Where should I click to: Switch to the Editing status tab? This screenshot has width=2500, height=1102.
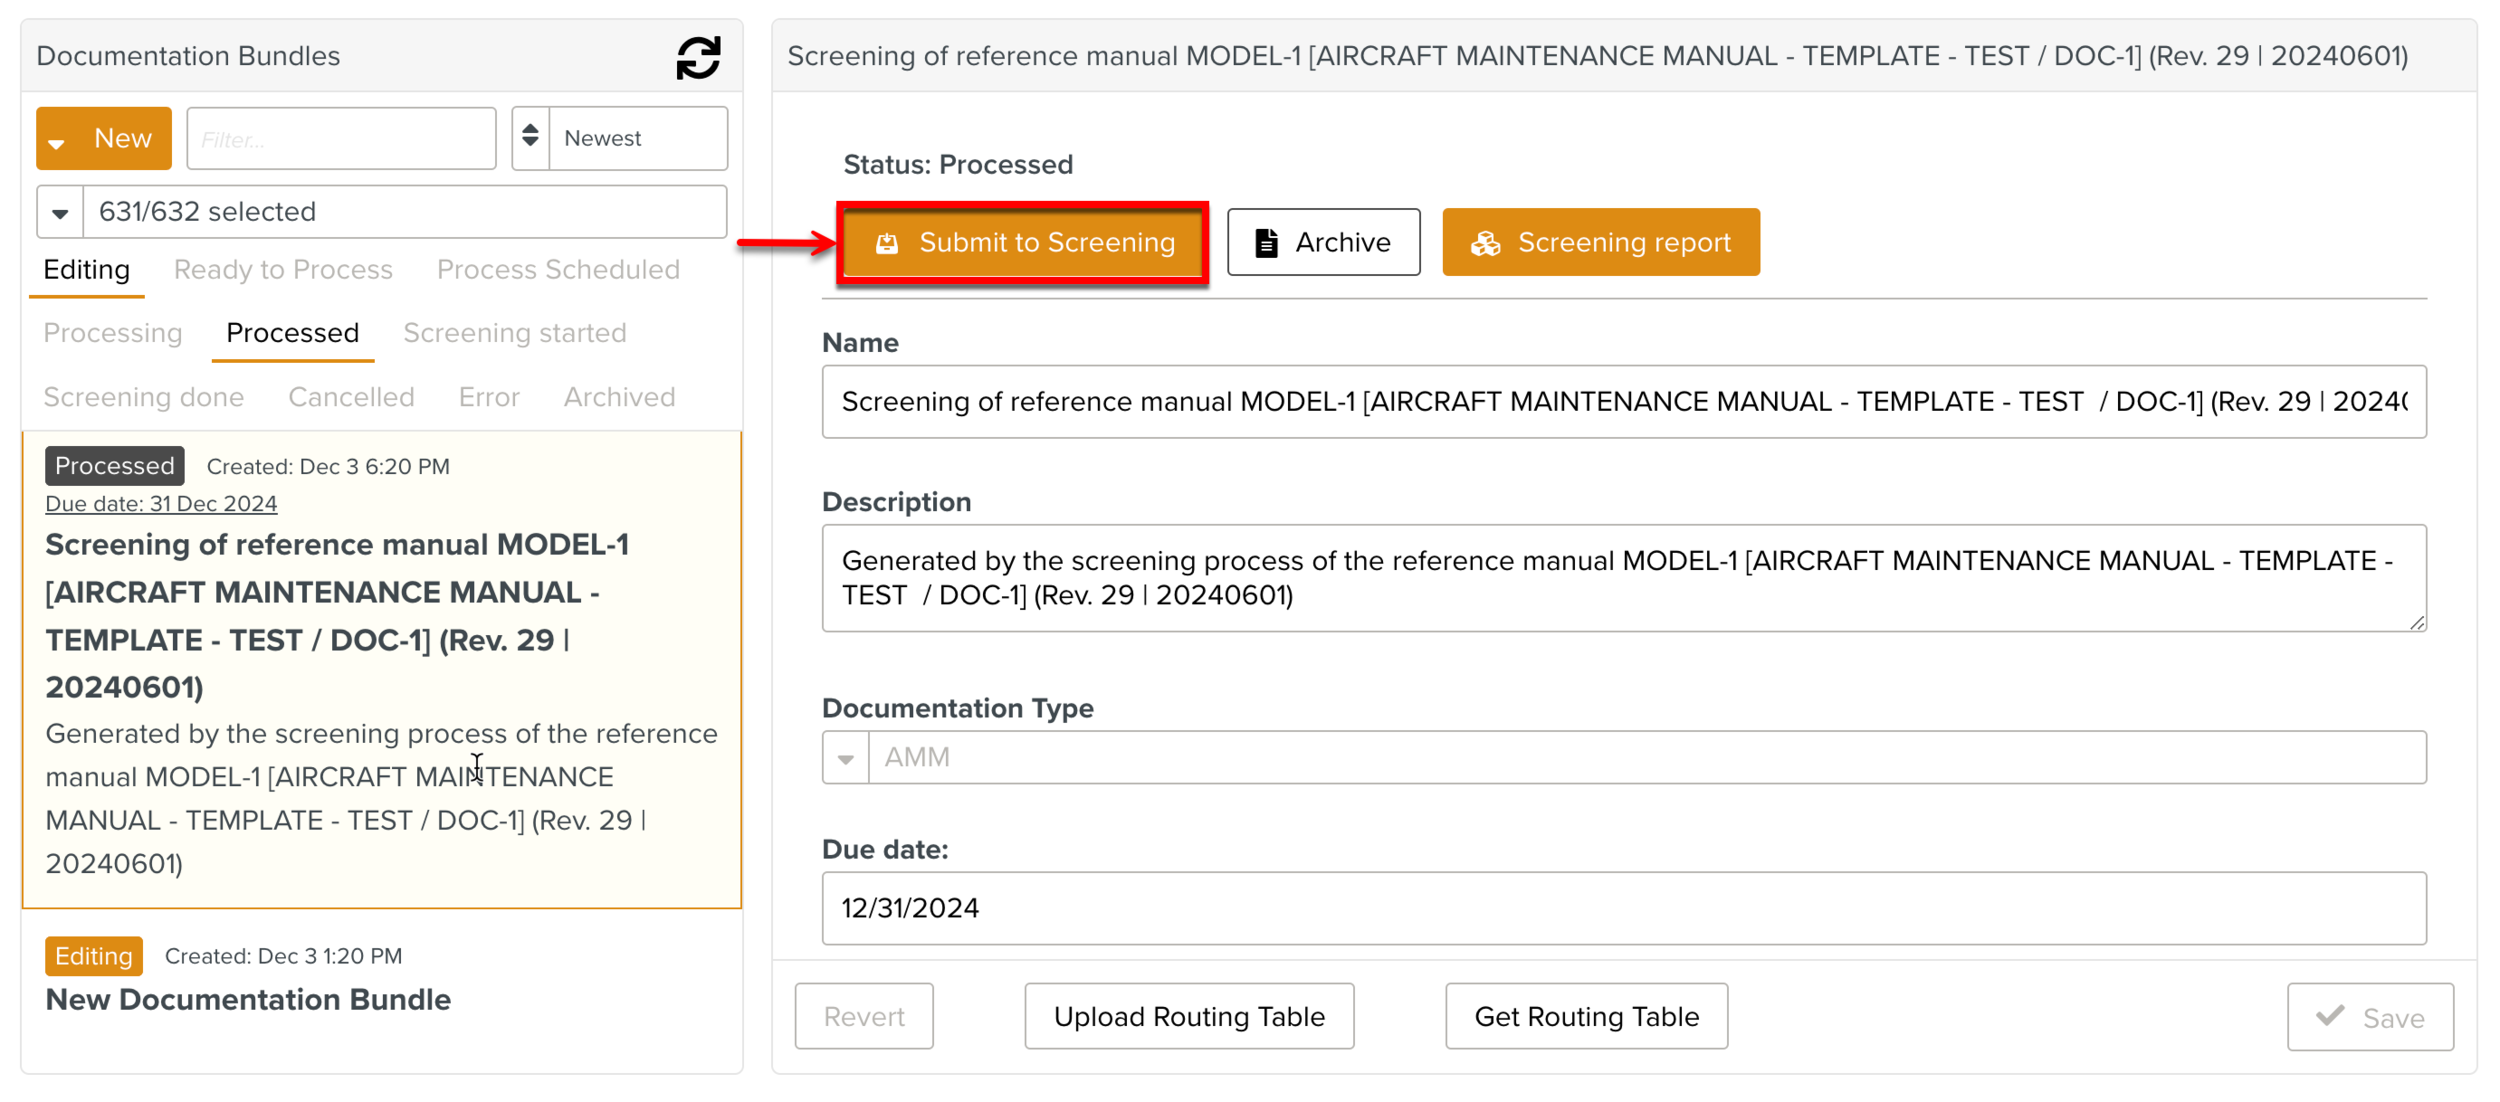pyautogui.click(x=87, y=270)
